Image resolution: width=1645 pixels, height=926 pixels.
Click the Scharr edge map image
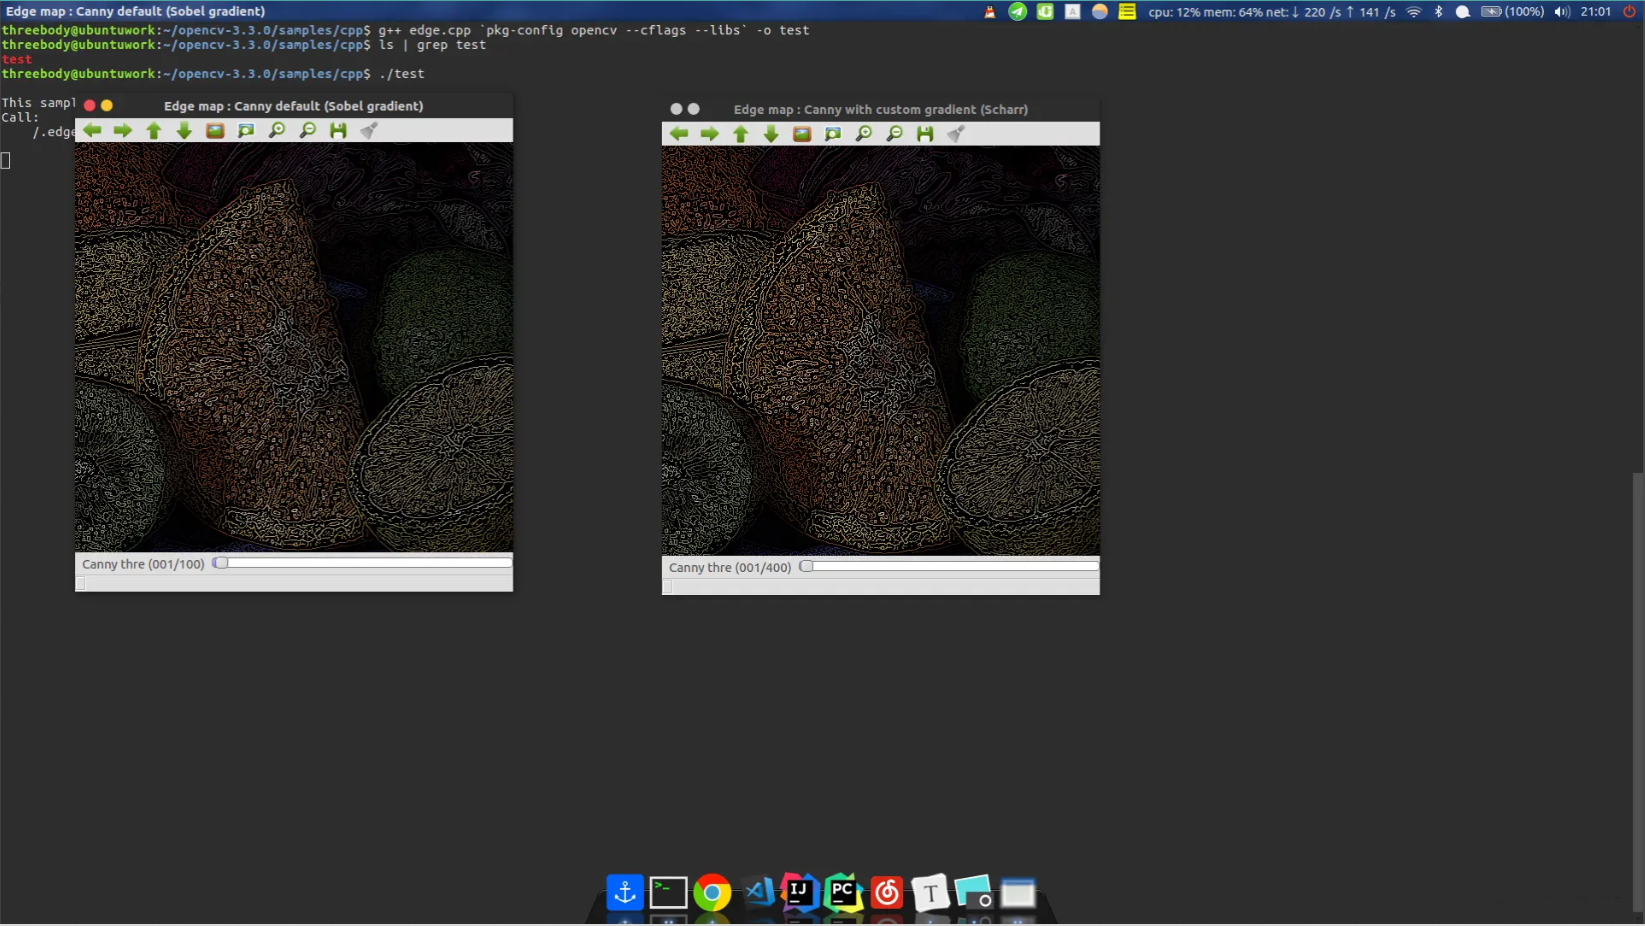(x=880, y=350)
